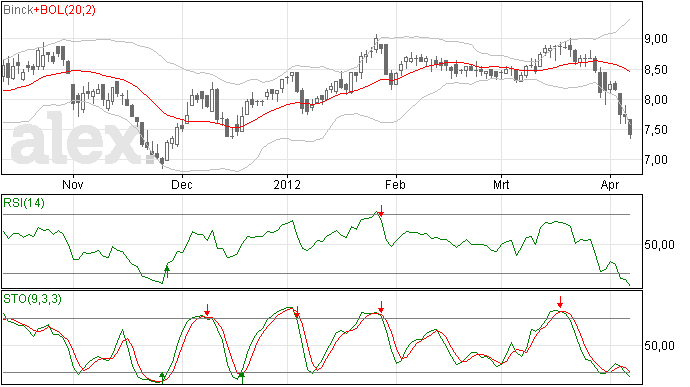Click the red STO sell marker in early December

point(207,310)
